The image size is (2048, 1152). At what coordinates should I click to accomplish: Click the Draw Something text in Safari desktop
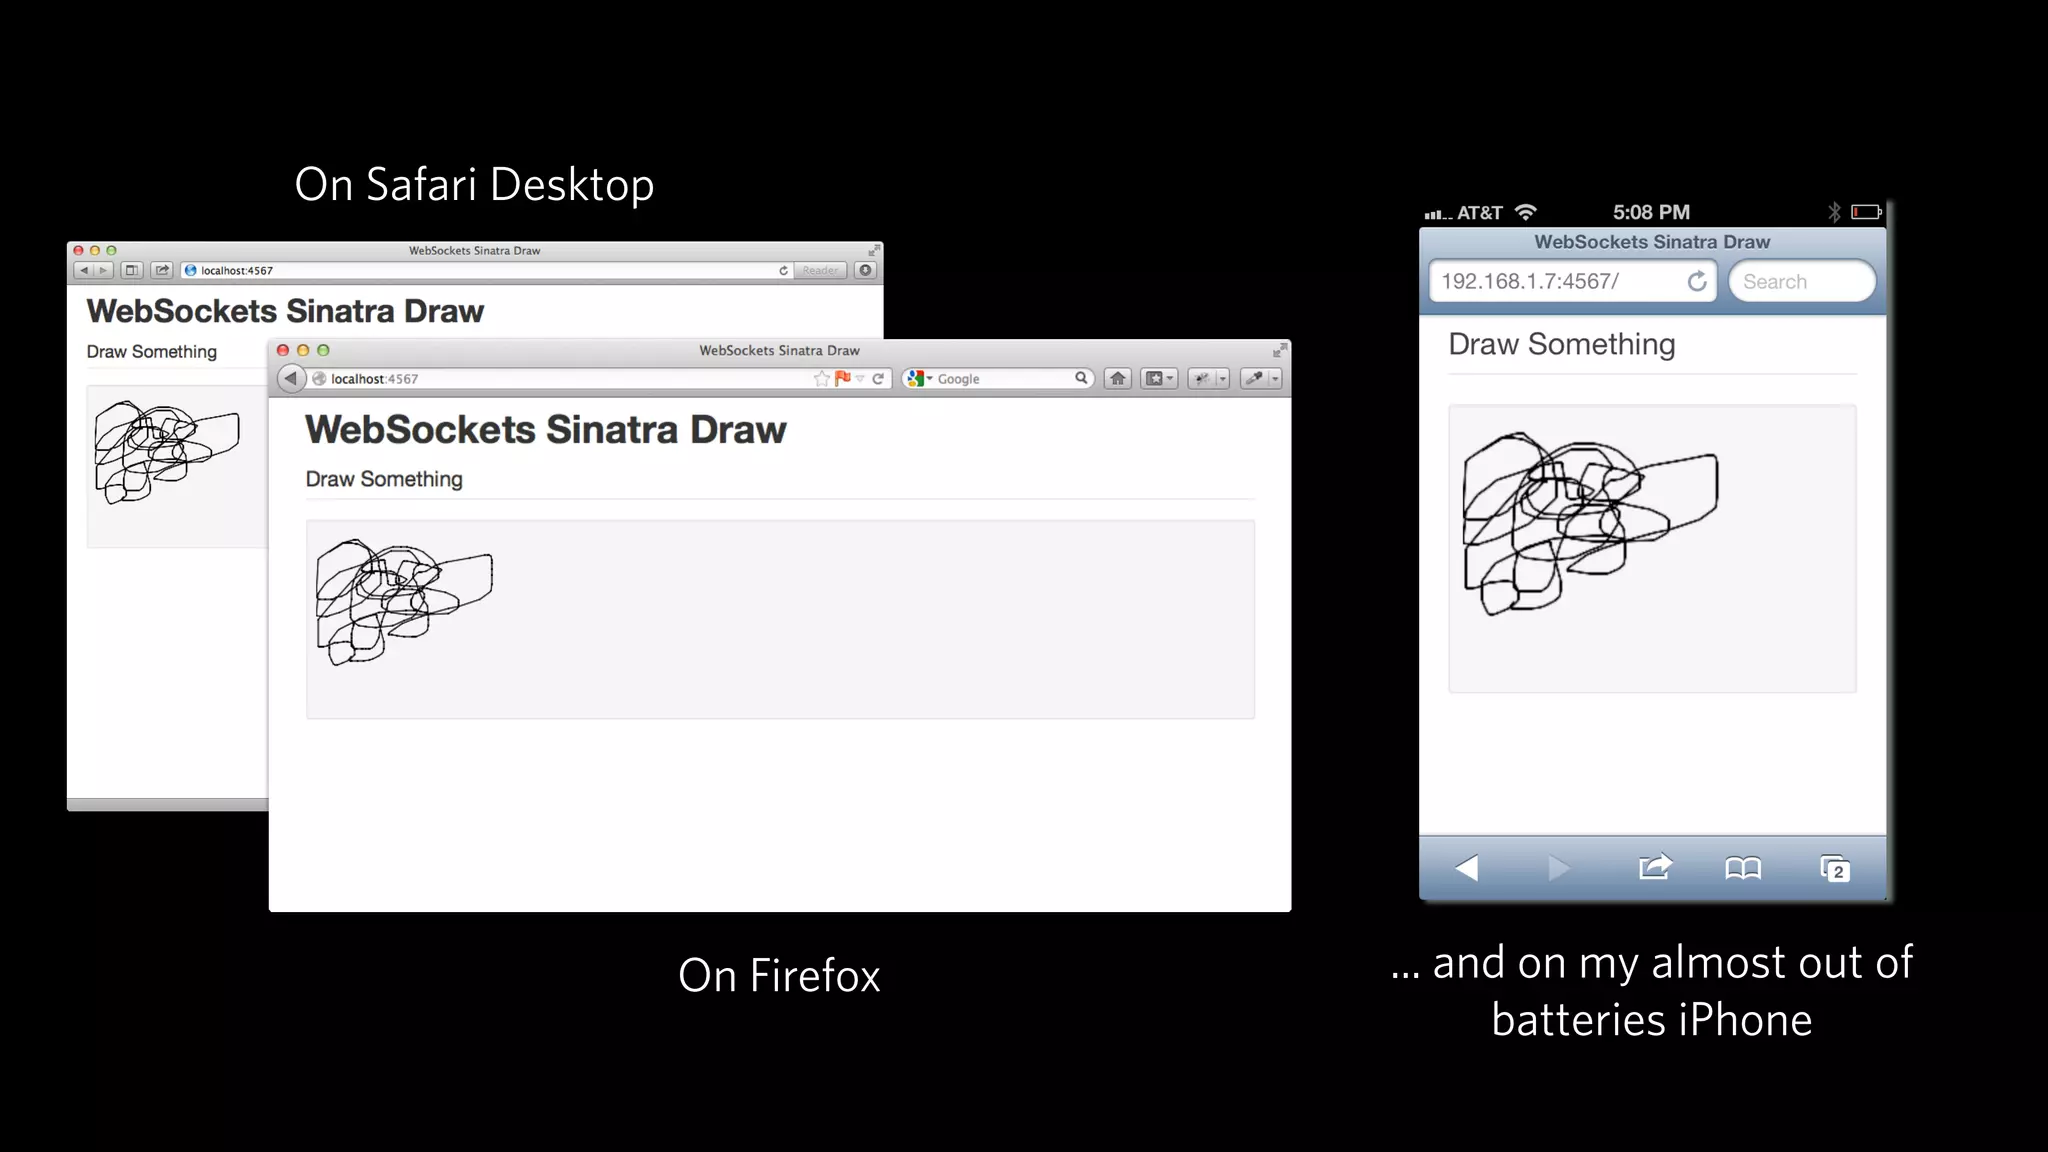(x=152, y=352)
